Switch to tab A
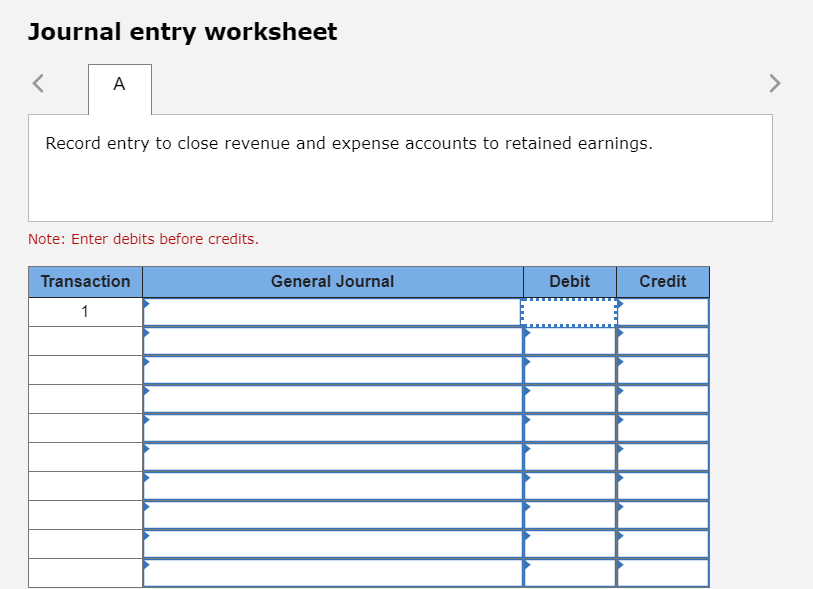Viewport: 813px width, 589px height. 119,88
